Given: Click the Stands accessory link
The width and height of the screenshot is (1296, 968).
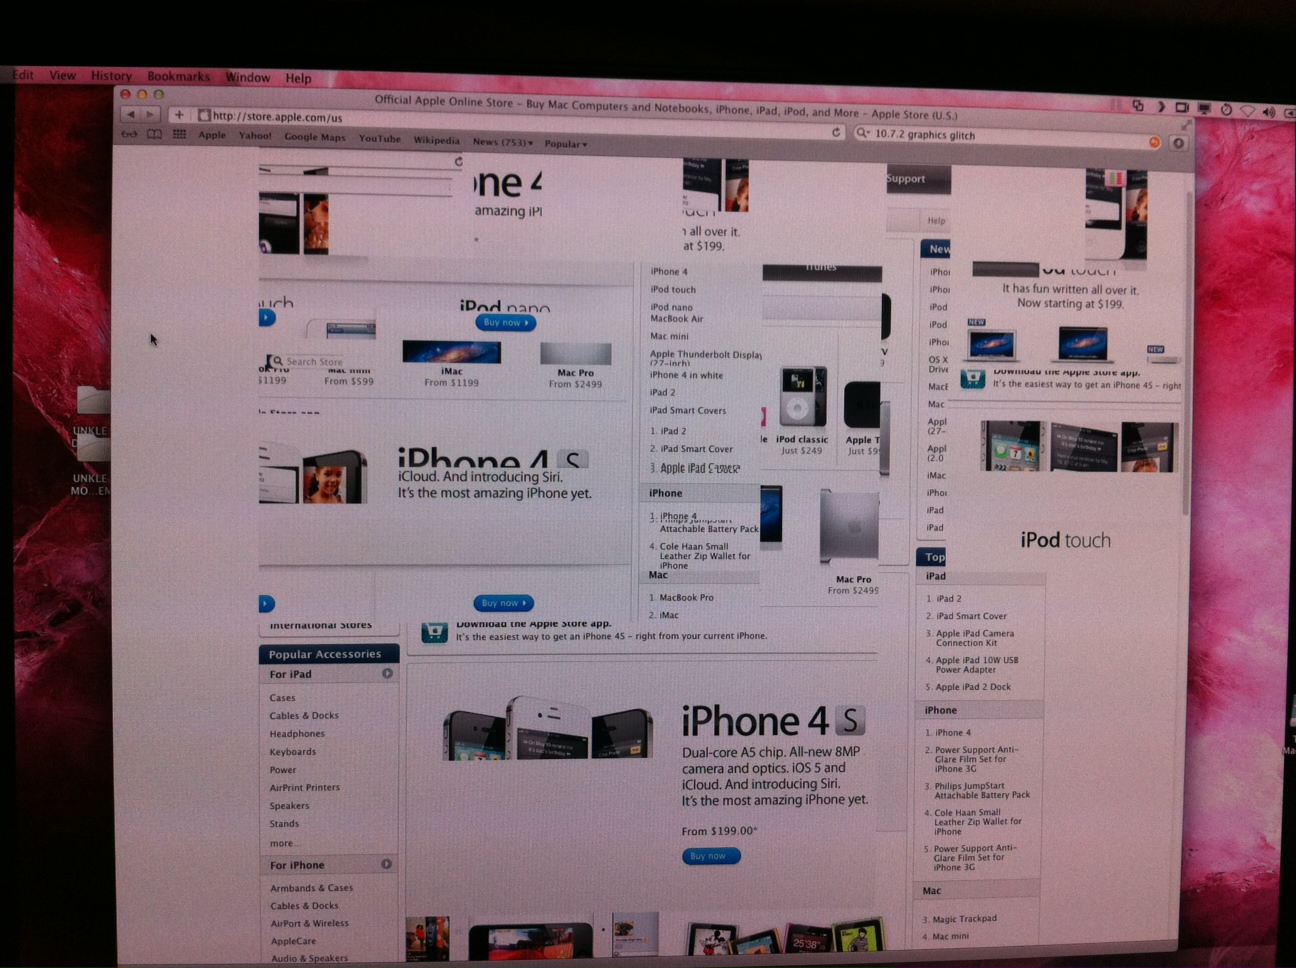Looking at the screenshot, I should click(x=284, y=824).
